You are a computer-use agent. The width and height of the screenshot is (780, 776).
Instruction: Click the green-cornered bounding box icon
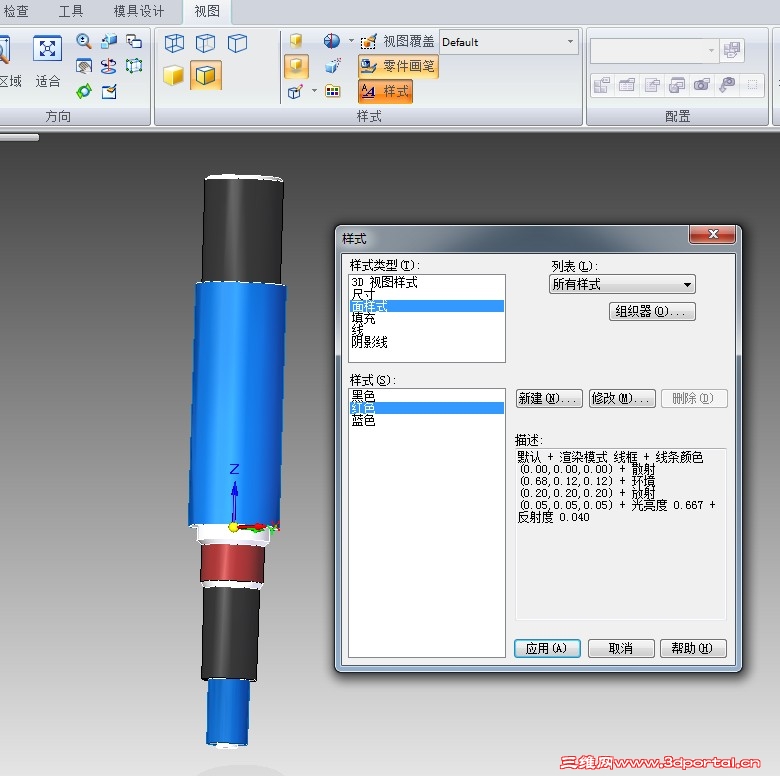[134, 66]
